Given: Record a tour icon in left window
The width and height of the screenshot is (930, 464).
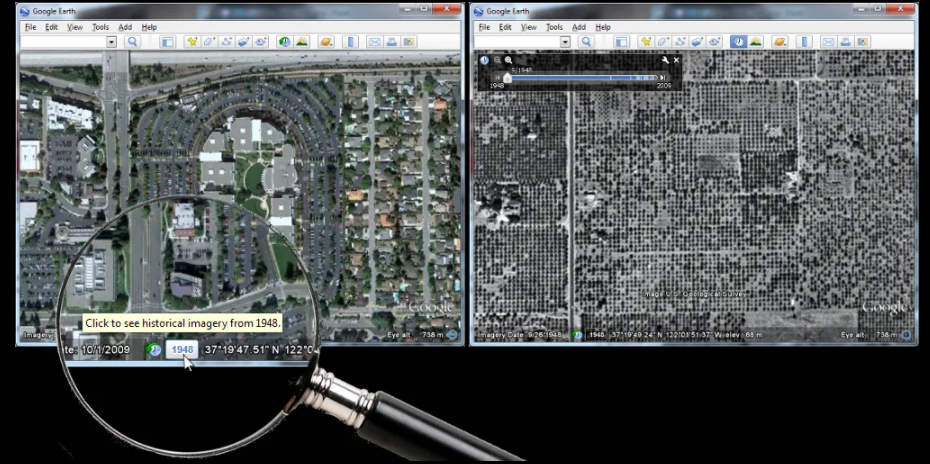Looking at the screenshot, I should coord(260,42).
